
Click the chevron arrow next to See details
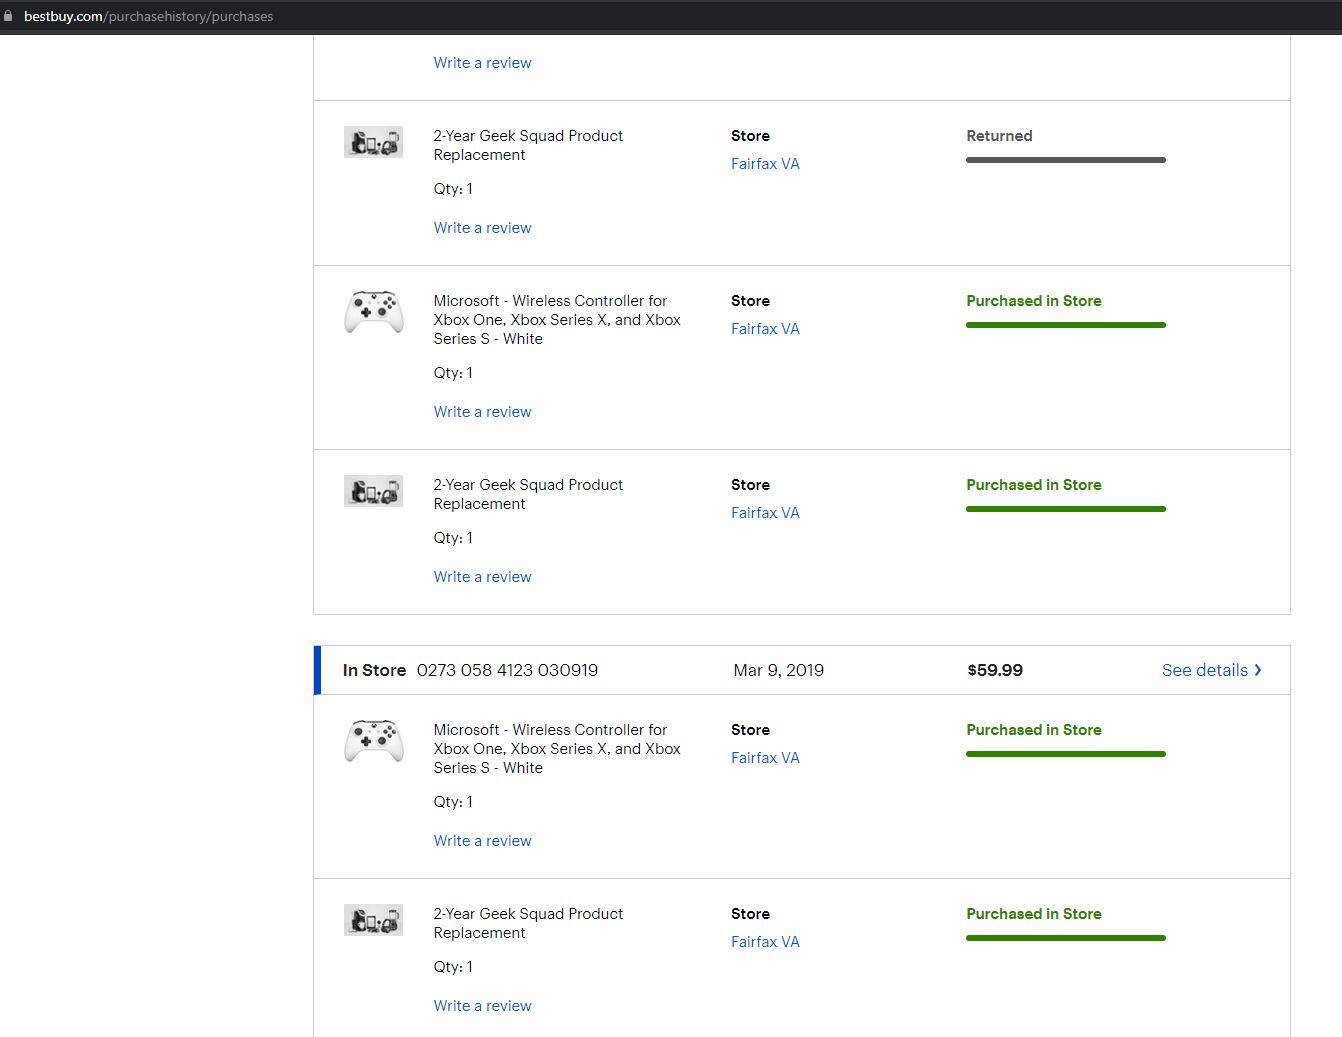click(x=1258, y=670)
